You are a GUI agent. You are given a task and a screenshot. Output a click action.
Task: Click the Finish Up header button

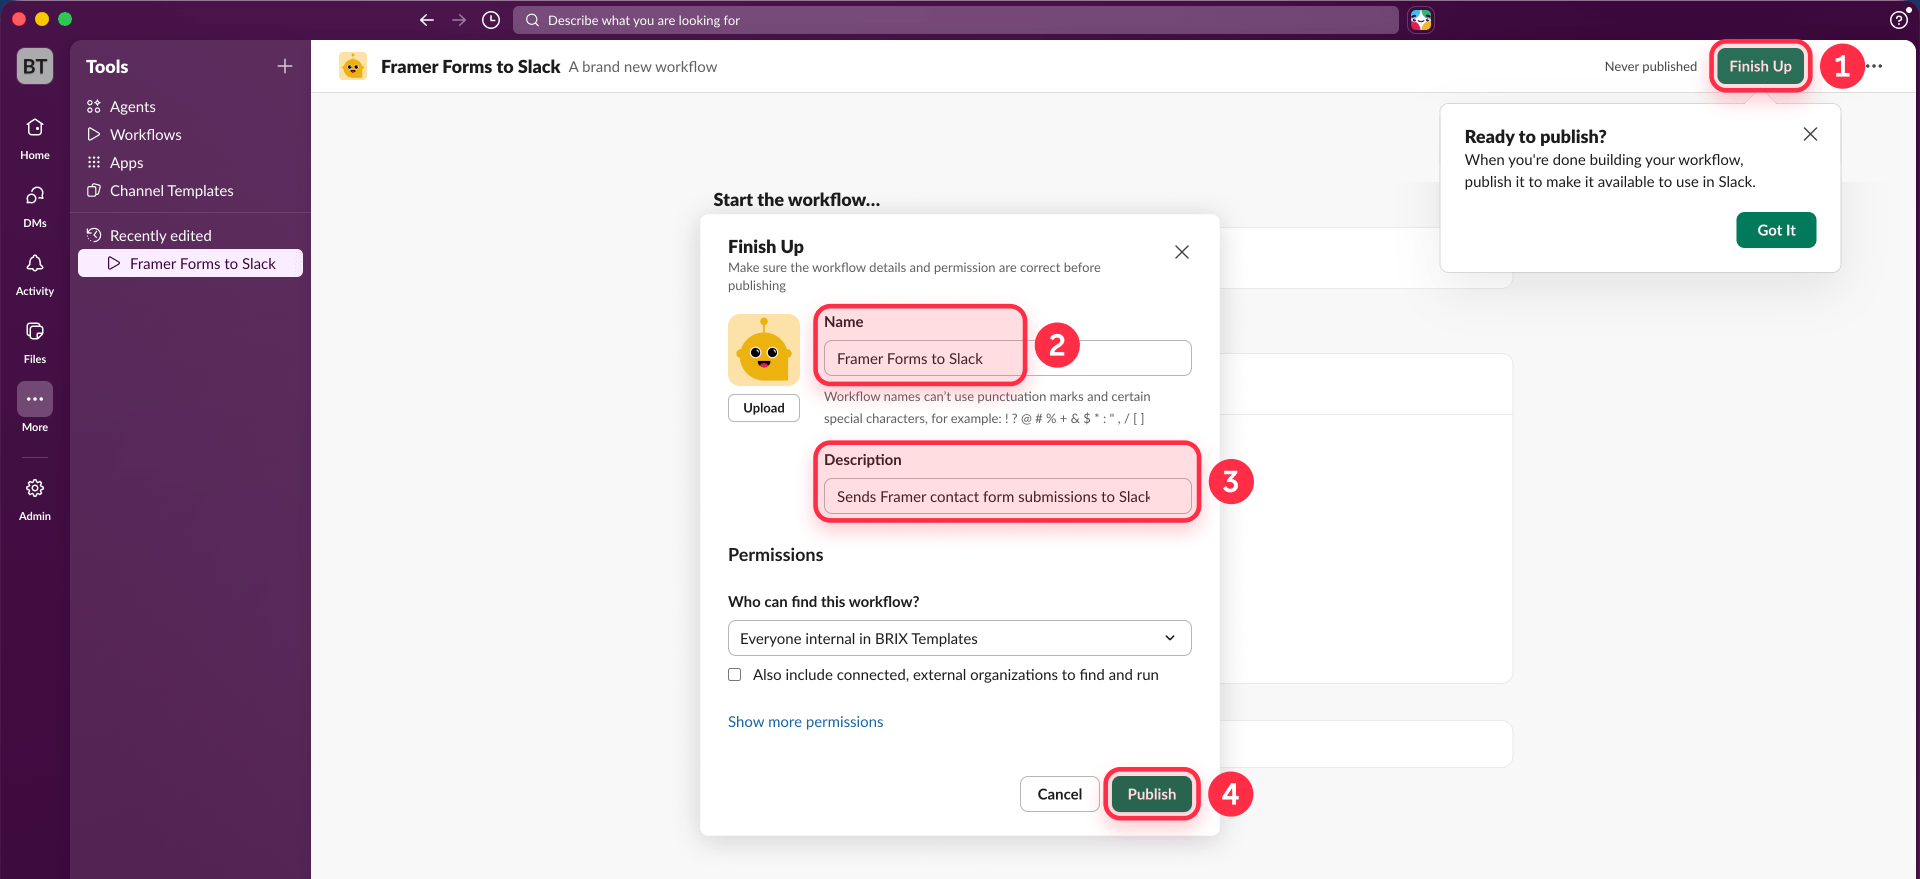(x=1760, y=66)
